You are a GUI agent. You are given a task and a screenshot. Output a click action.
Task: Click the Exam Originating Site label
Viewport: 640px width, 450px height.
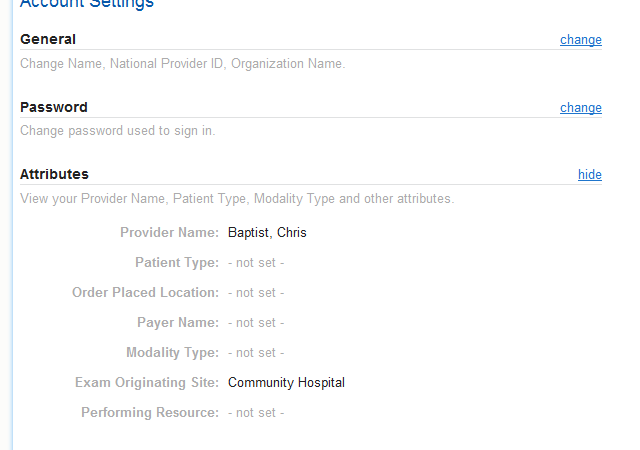[147, 383]
